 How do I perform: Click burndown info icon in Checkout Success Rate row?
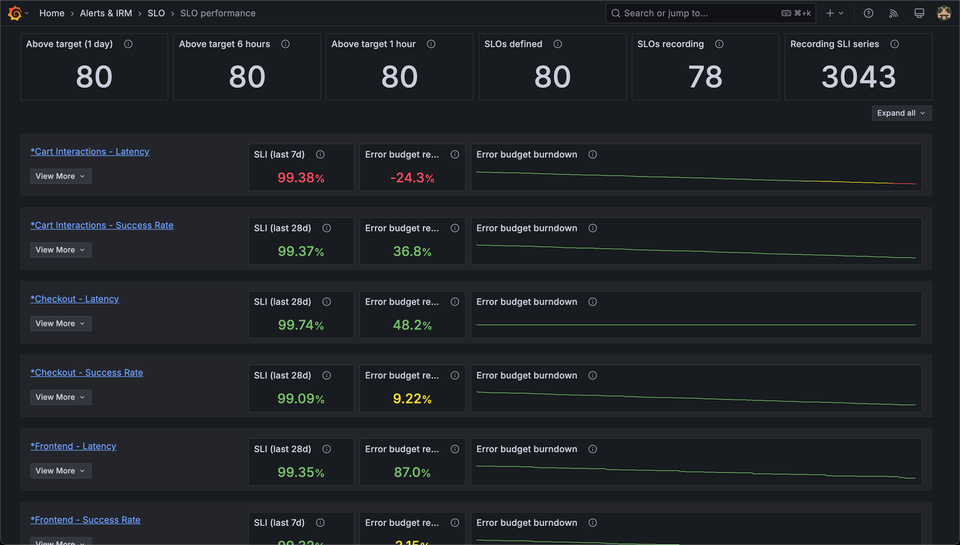[x=593, y=375]
